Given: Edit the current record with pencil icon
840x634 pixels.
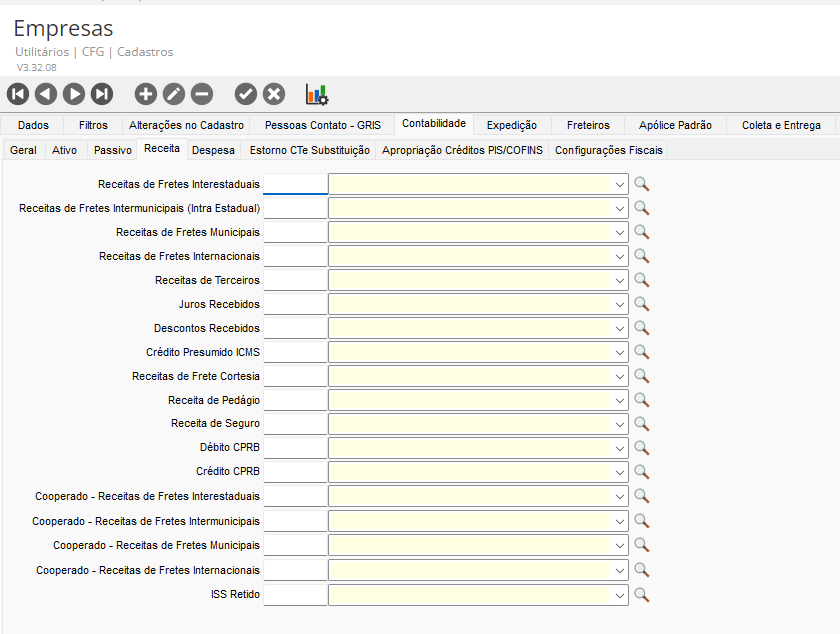Looking at the screenshot, I should pos(174,94).
